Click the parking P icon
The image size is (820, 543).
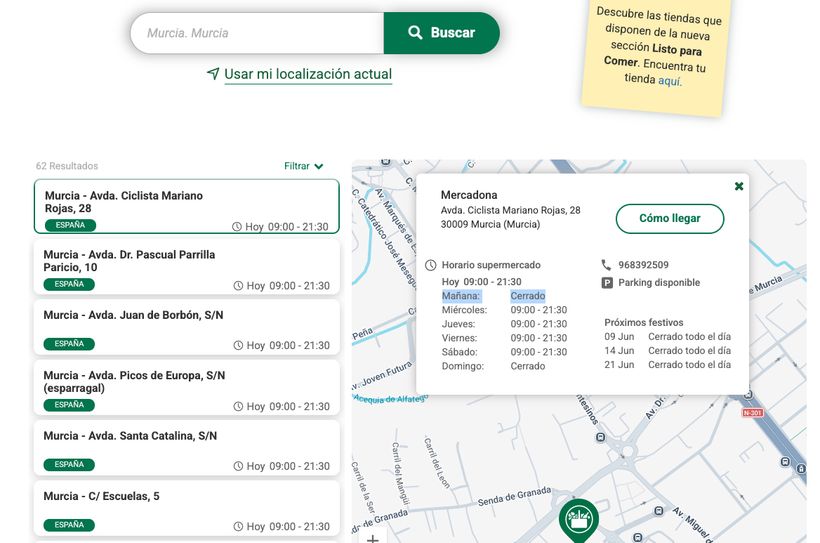pos(607,283)
